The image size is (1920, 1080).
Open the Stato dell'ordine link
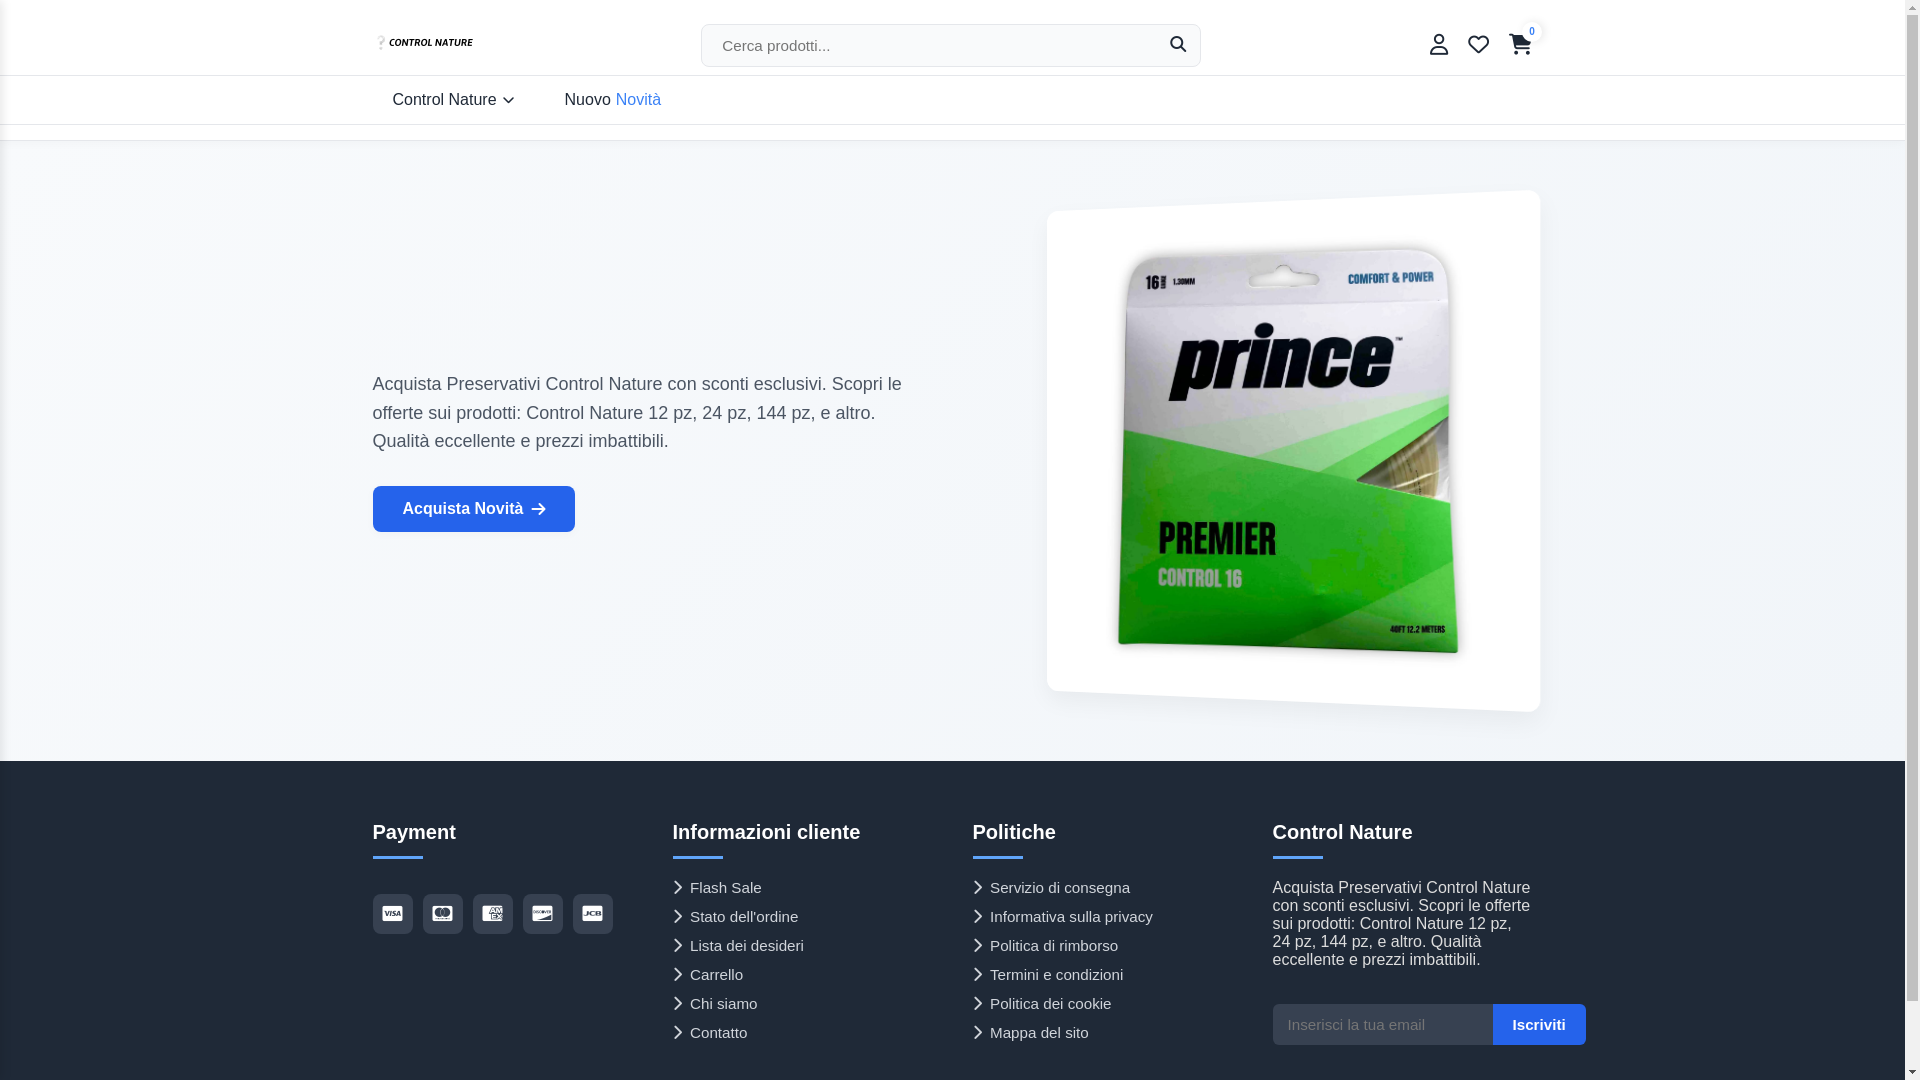[743, 917]
